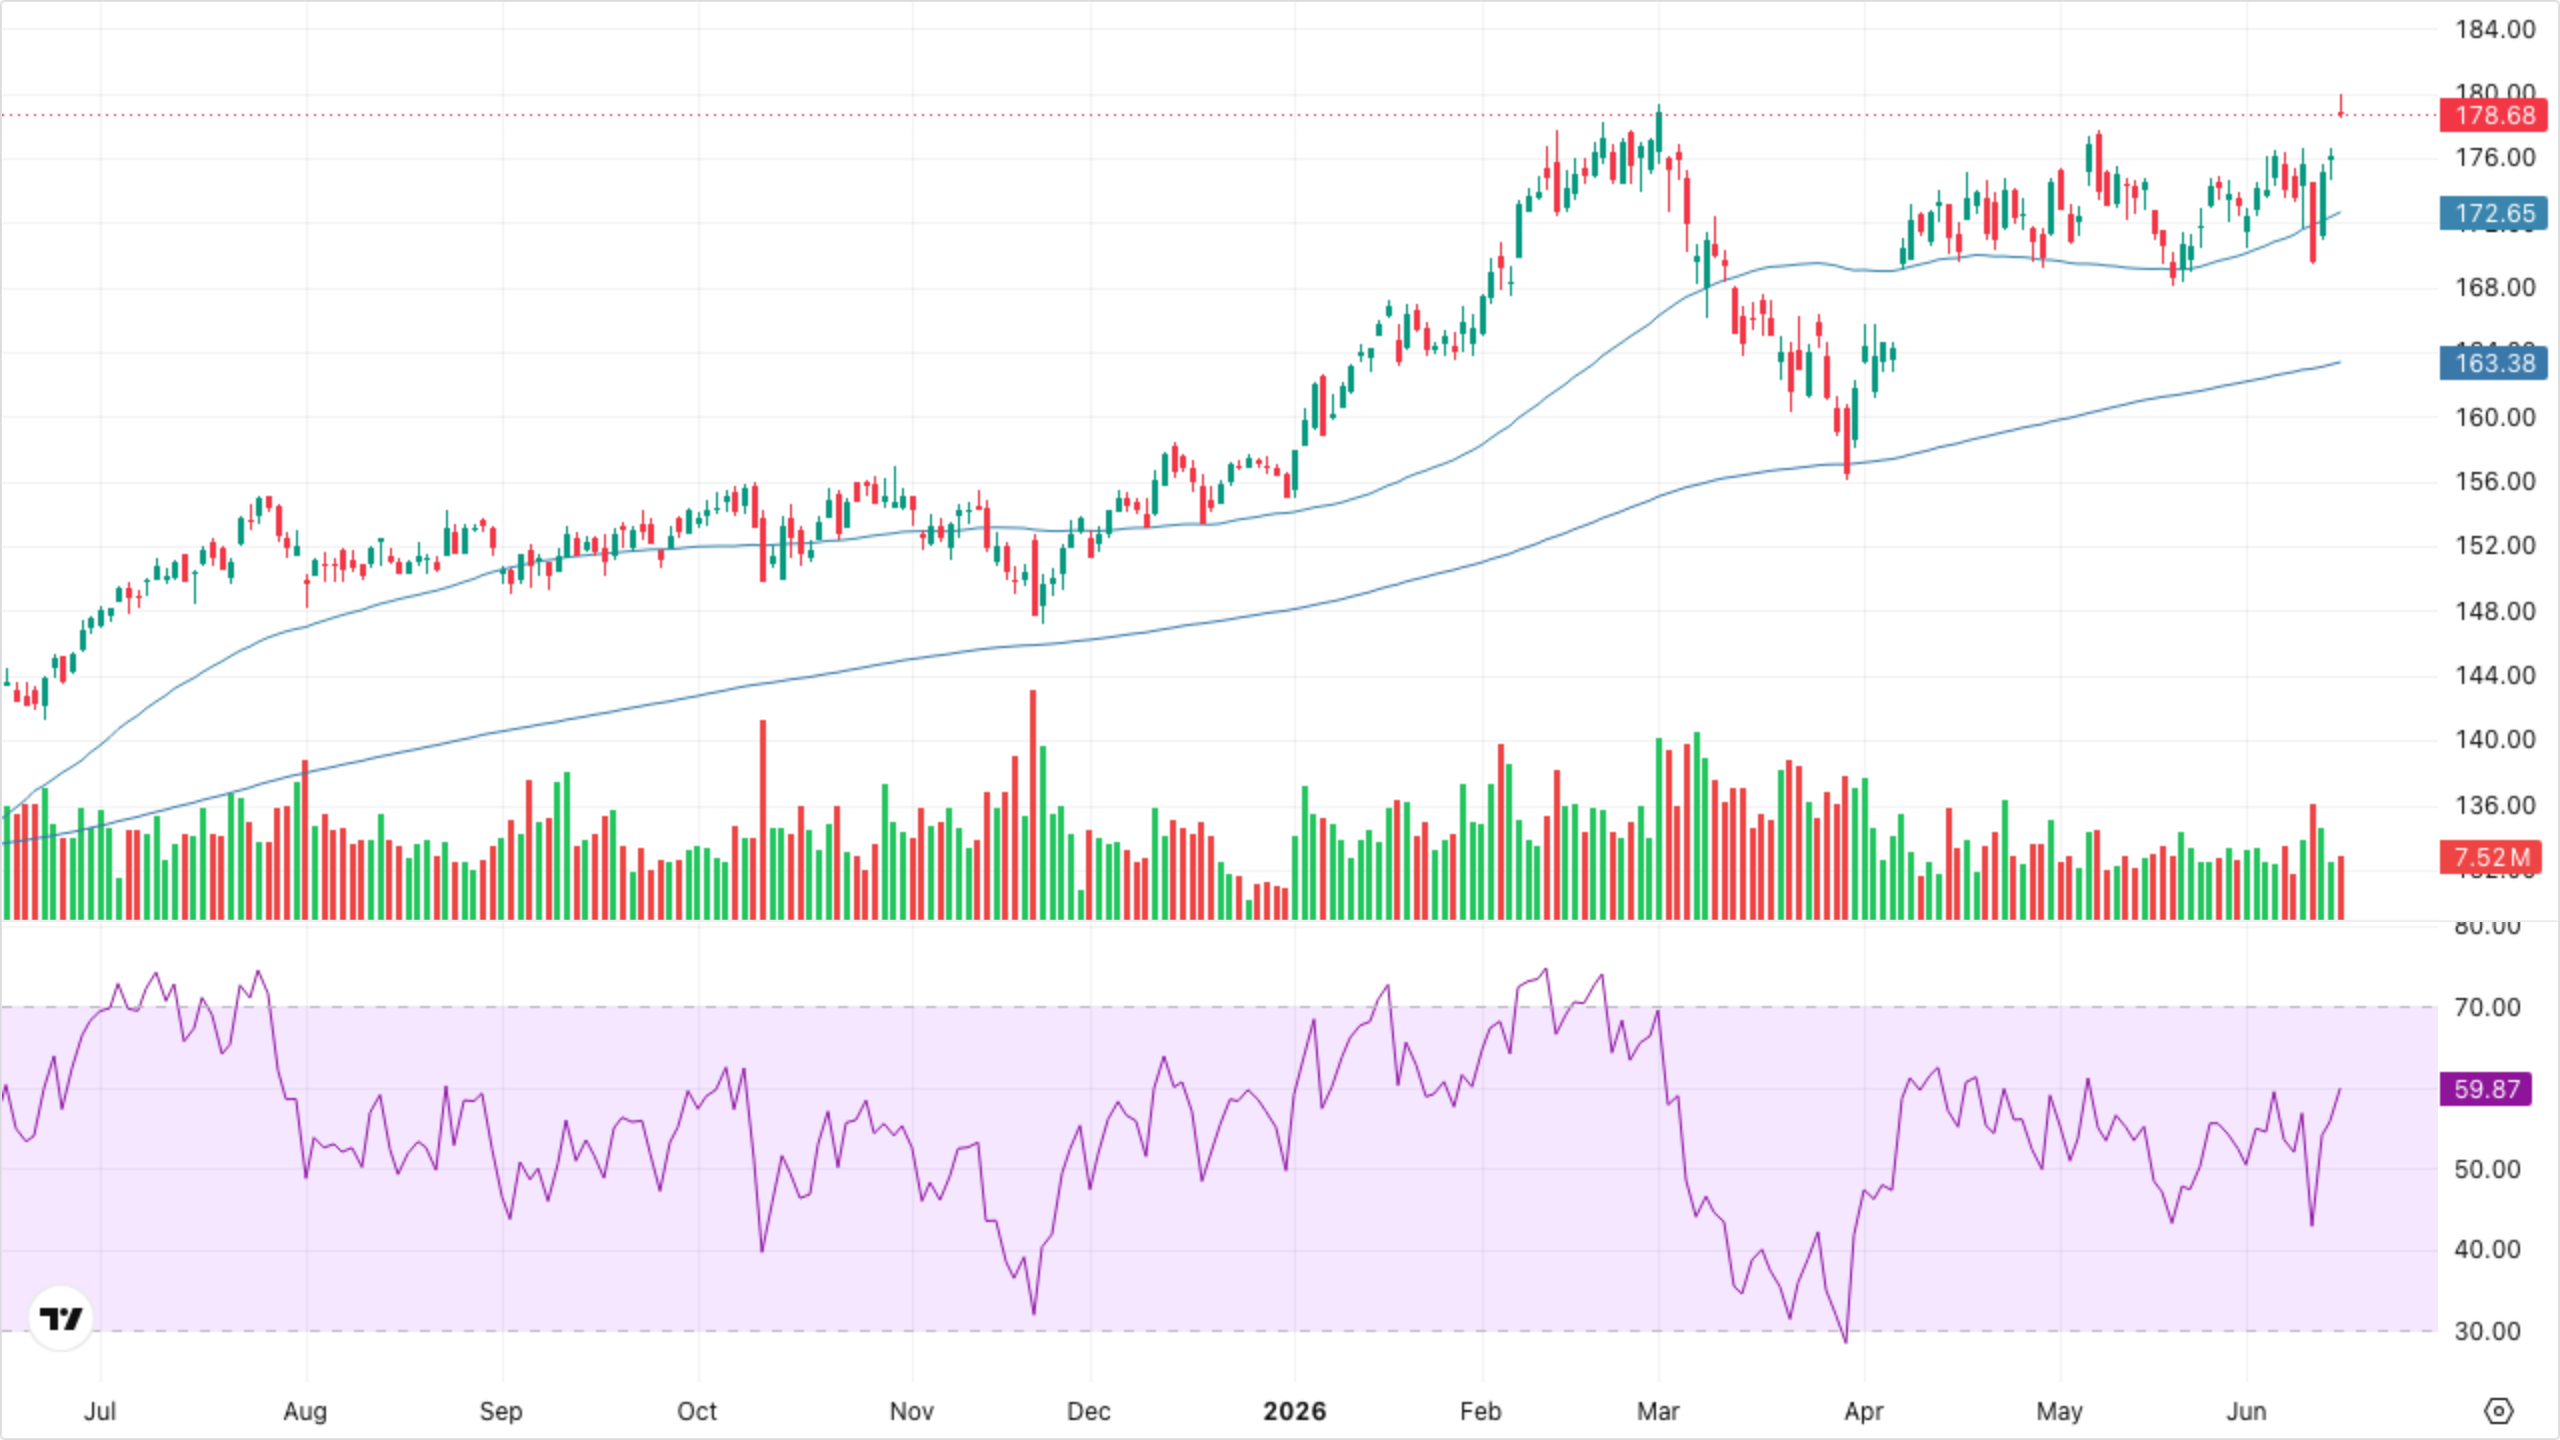Select the latest red candlestick above 178.68

click(2340, 106)
